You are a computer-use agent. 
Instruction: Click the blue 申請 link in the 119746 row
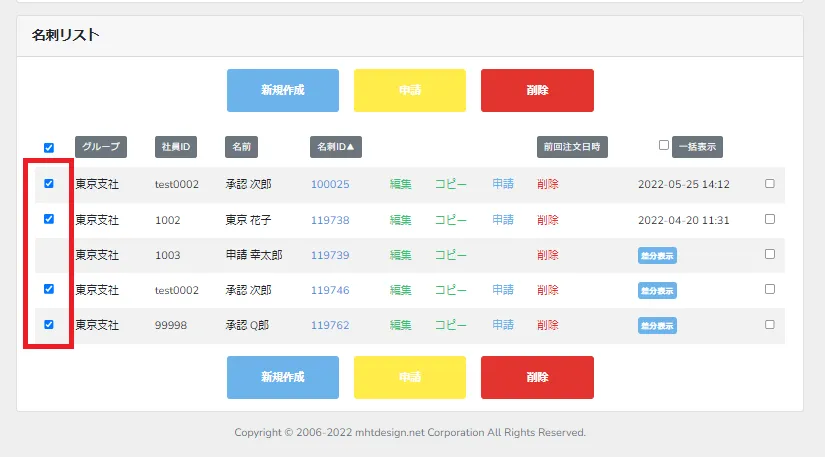[x=503, y=290]
